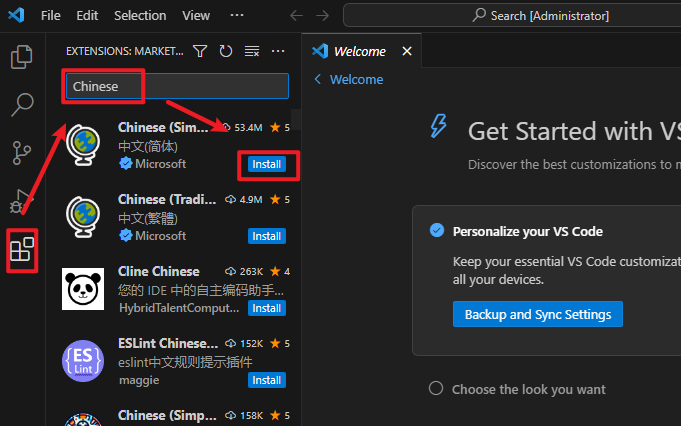681x426 pixels.
Task: Open the Source Control view
Action: pyautogui.click(x=21, y=153)
